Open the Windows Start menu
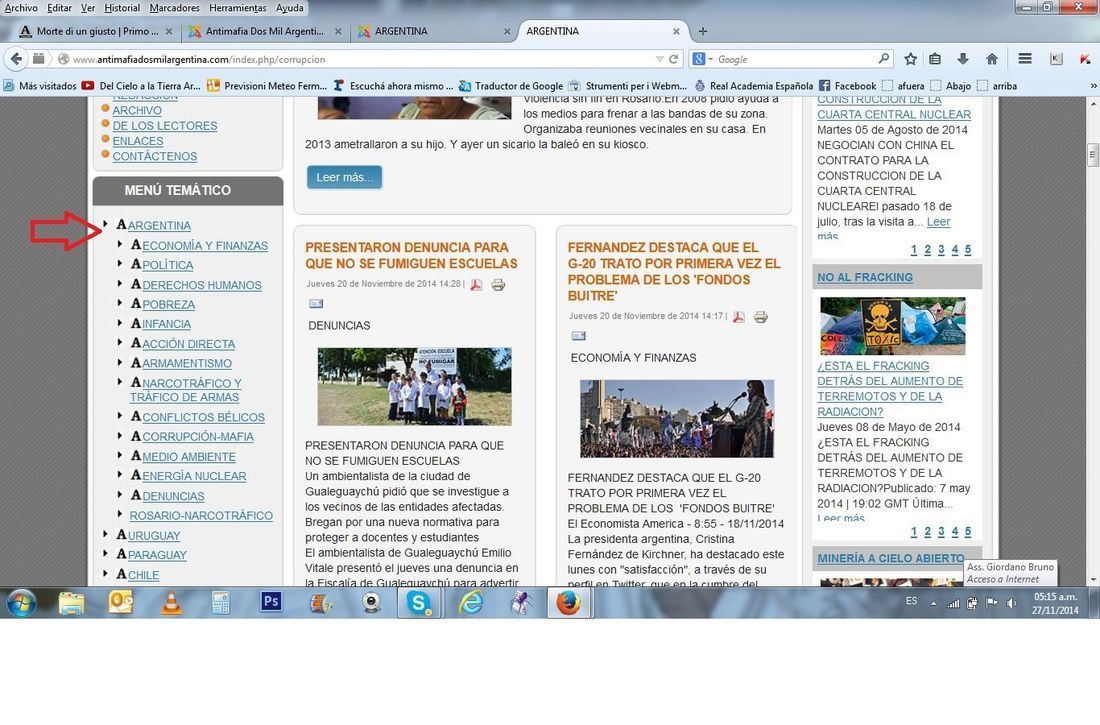Screen dimensions: 1100x725 click(x=21, y=603)
